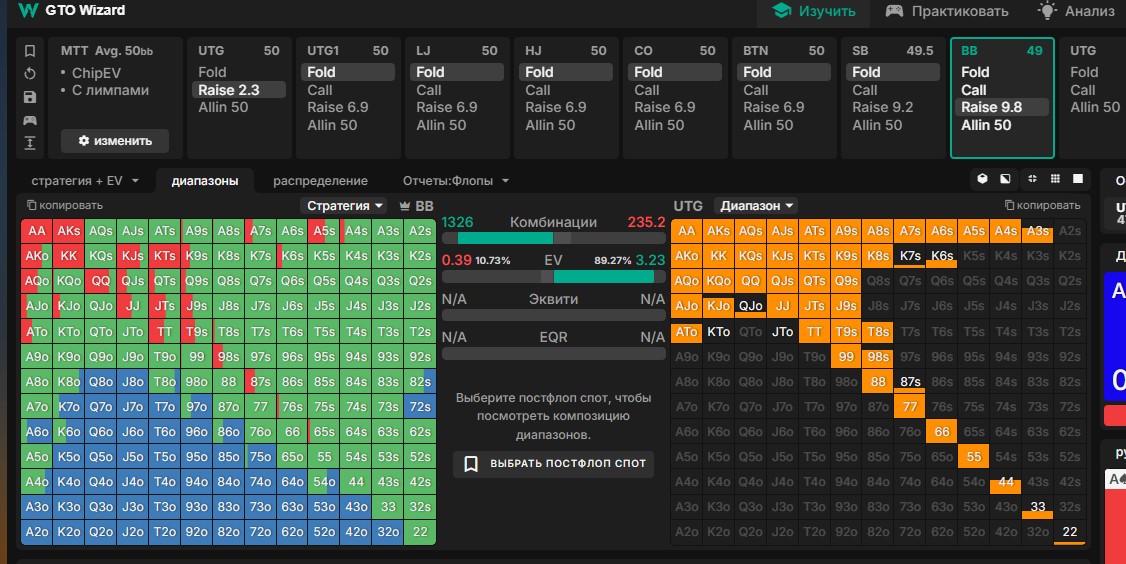The height and width of the screenshot is (564, 1126).
Task: Click the EV comparison bar
Action: pos(554,277)
